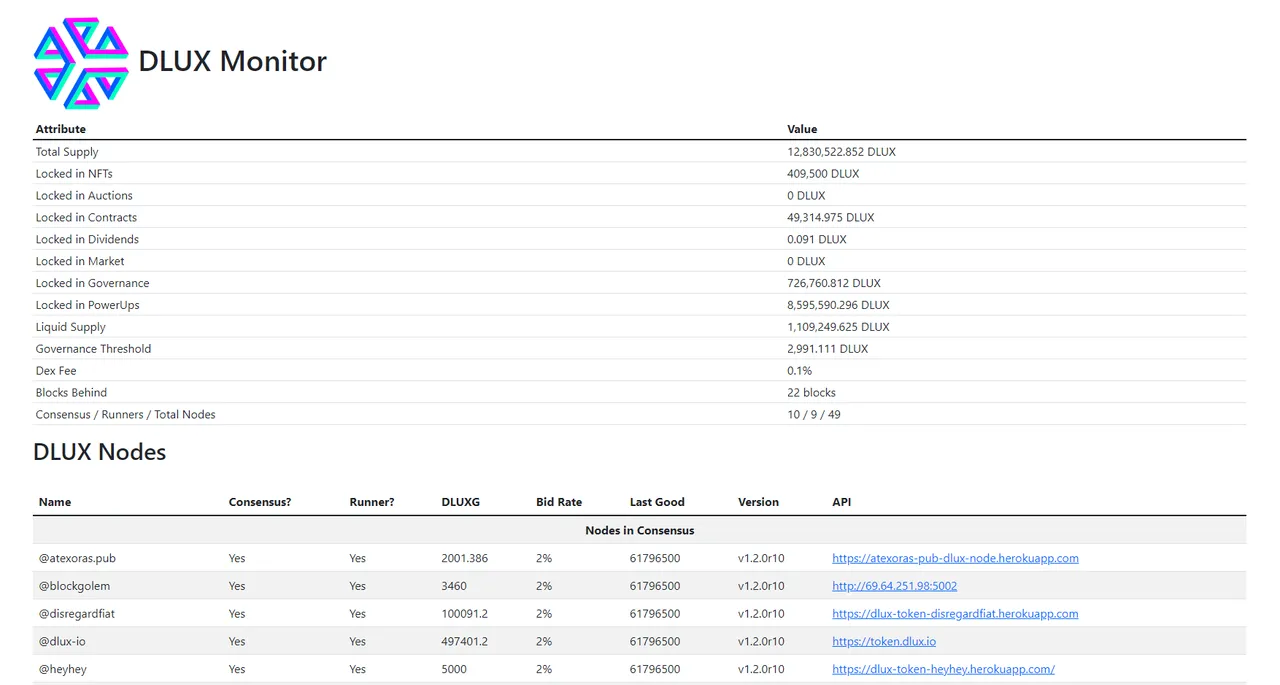
Task: Select the @blockgolem node name
Action: pos(74,586)
